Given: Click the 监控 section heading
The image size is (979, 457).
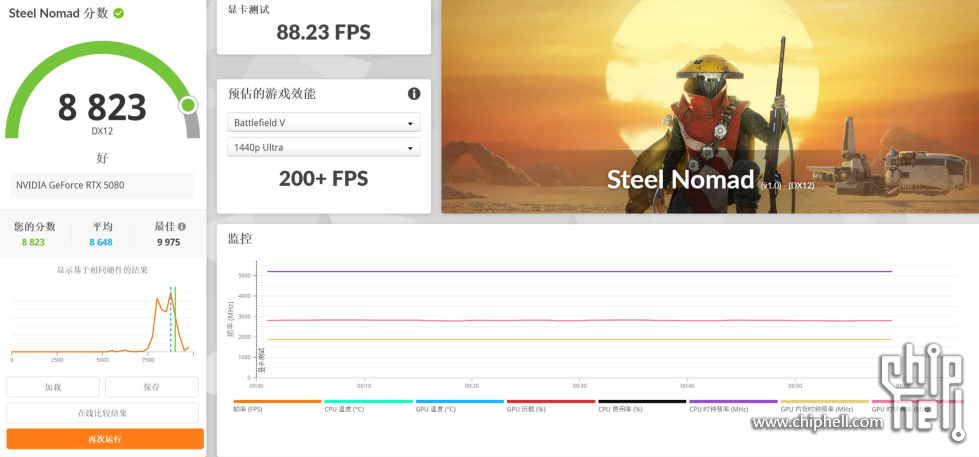Looking at the screenshot, I should pos(240,238).
